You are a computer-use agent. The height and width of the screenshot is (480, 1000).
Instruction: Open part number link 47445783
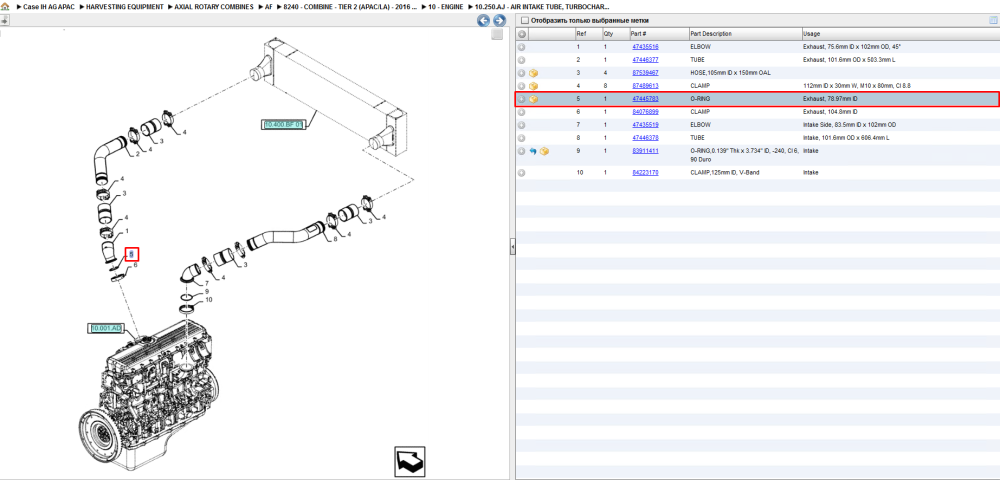[x=645, y=99]
